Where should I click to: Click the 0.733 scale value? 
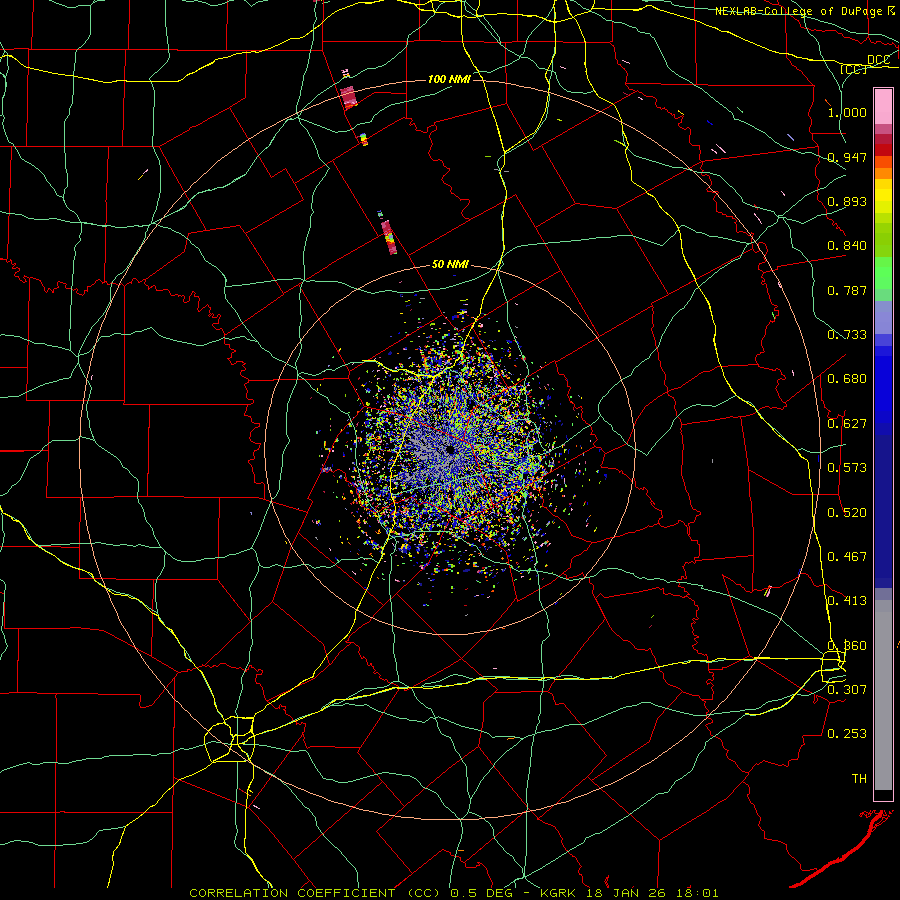coord(847,335)
